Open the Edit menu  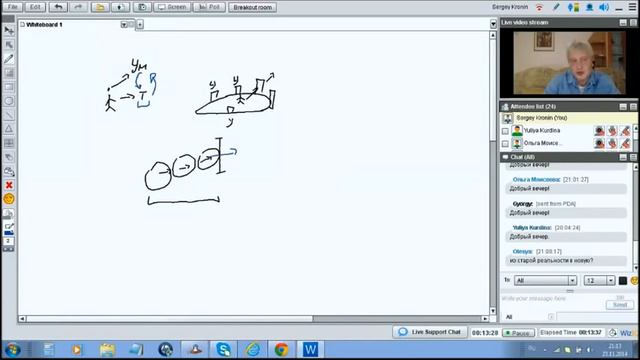35,7
